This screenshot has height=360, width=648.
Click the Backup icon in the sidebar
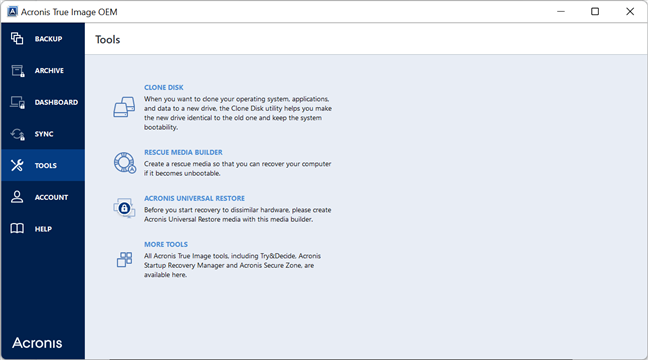(x=17, y=38)
